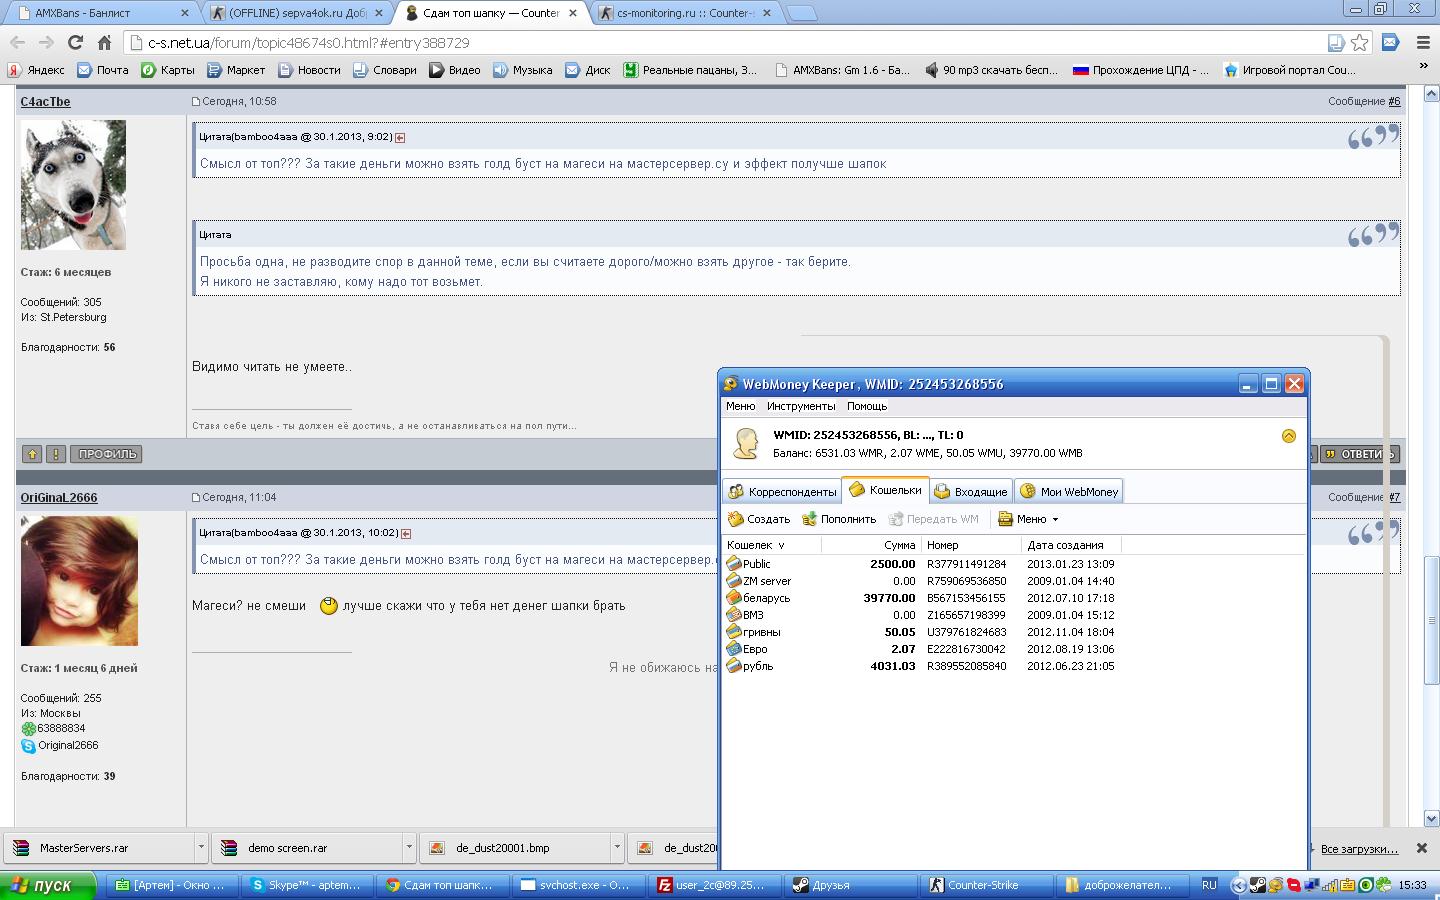Open the MasterServers.rar download dropdown arrow
The image size is (1440, 900).
click(201, 847)
